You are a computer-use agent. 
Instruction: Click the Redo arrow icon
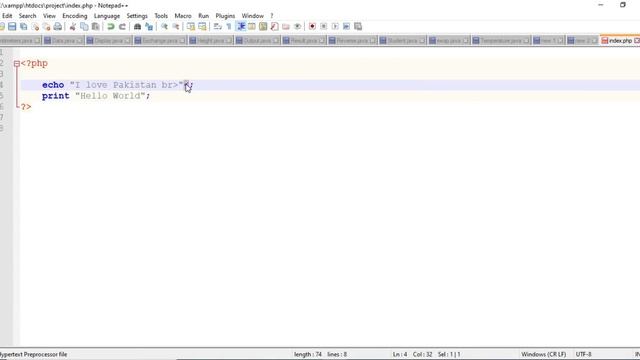point(122,27)
